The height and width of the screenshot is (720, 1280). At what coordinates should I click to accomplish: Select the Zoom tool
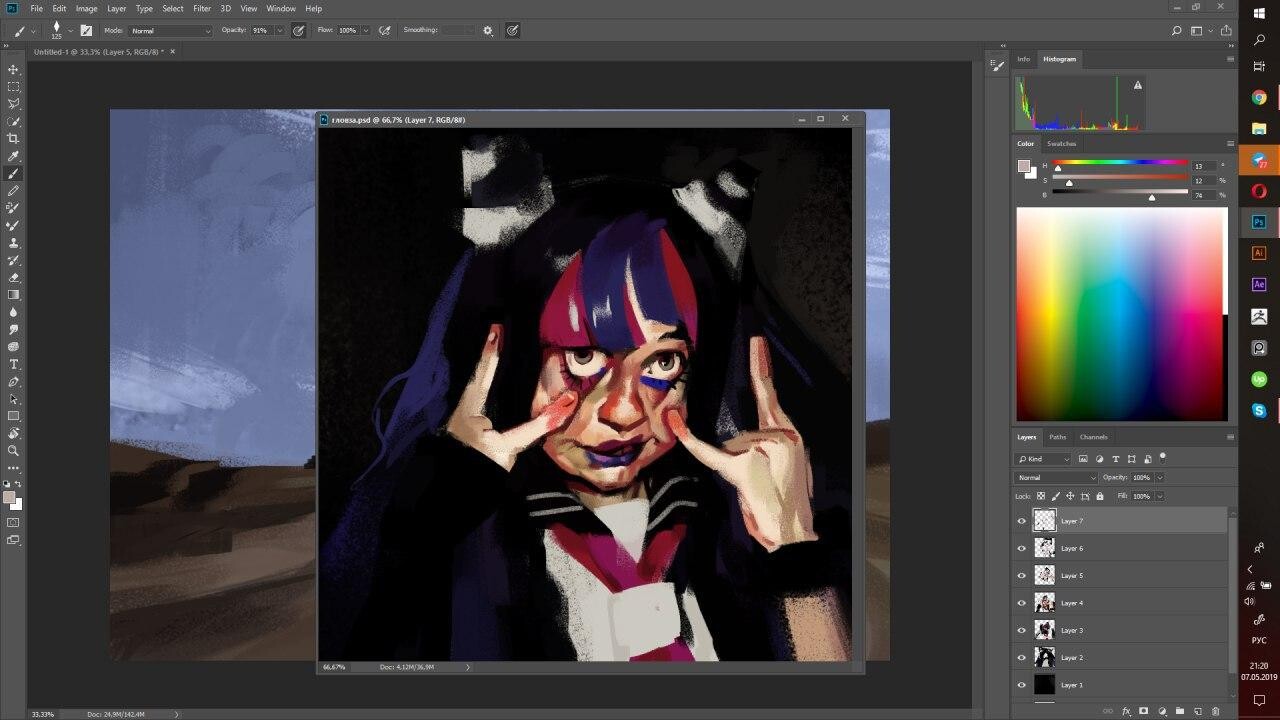[x=13, y=451]
